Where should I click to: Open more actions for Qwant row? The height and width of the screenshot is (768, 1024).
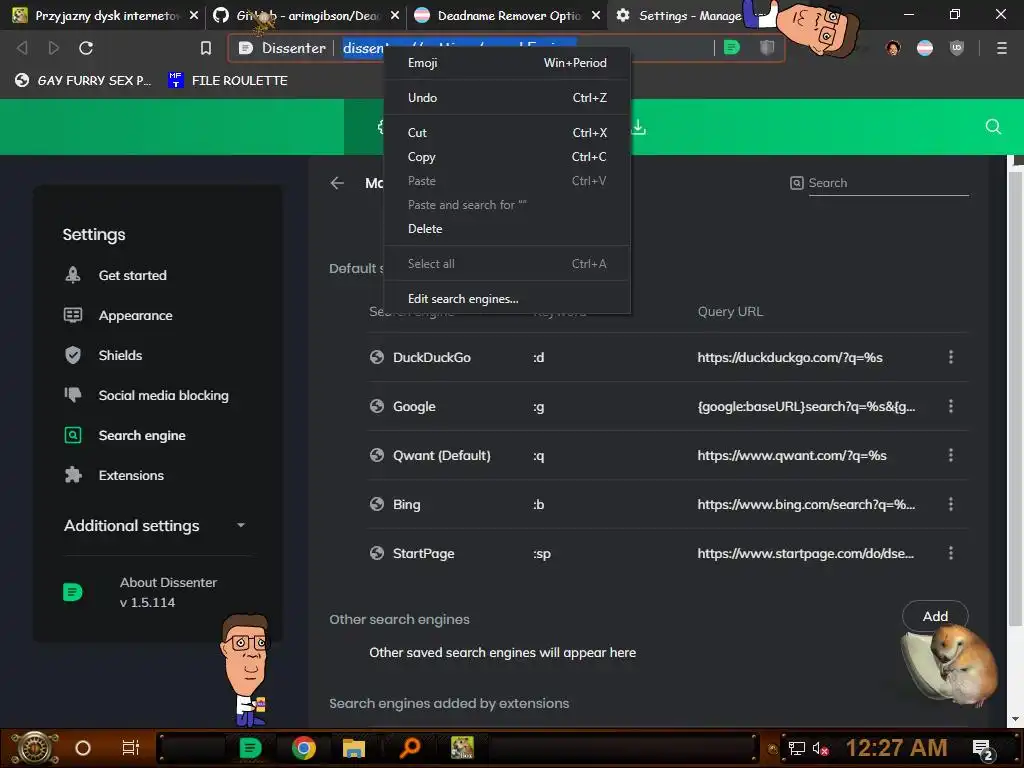click(951, 455)
